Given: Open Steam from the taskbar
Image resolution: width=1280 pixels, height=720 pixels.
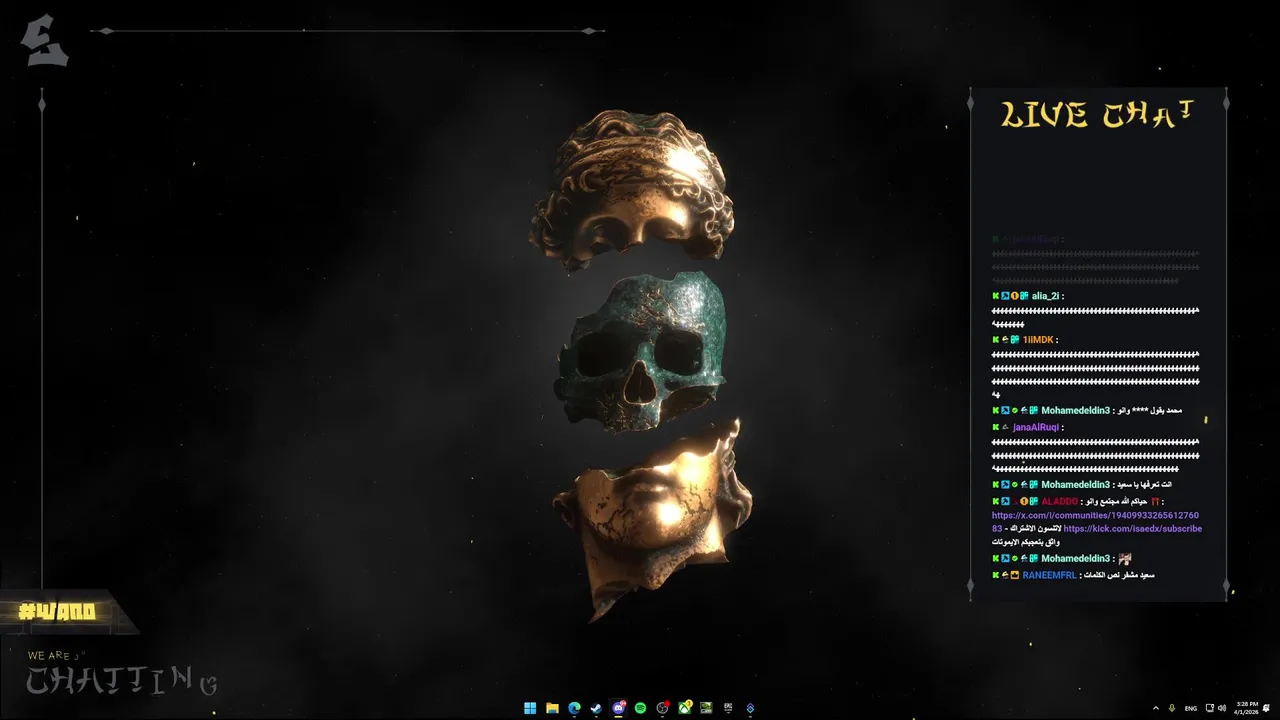Looking at the screenshot, I should (596, 708).
